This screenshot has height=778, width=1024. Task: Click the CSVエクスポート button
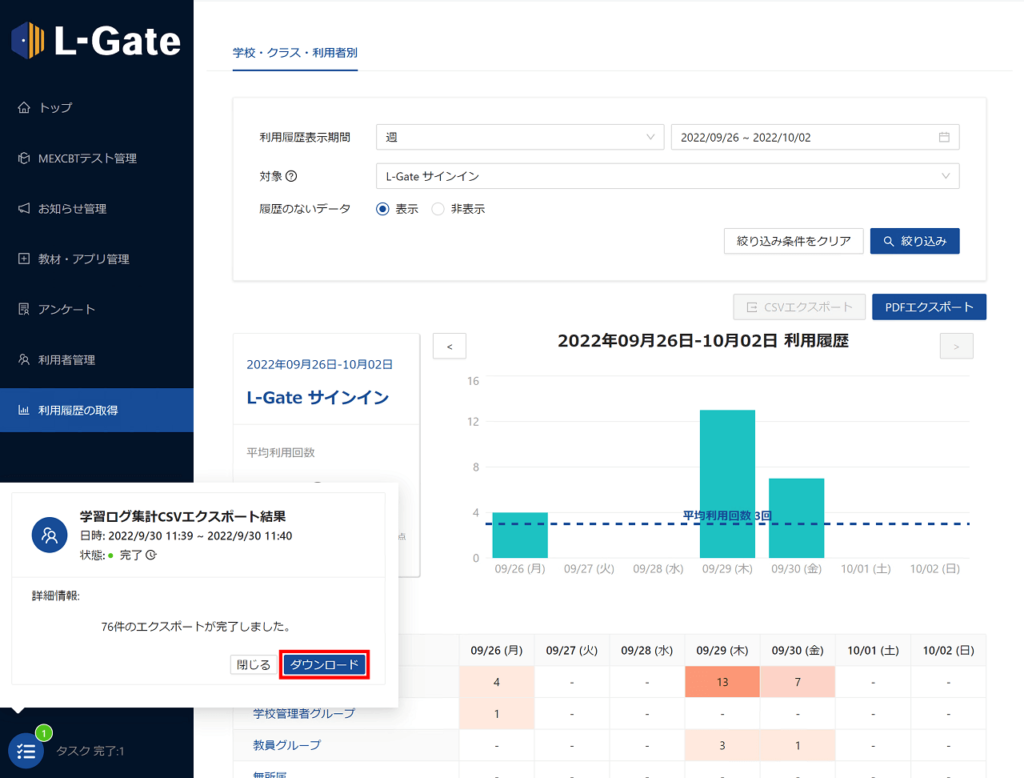click(x=799, y=307)
